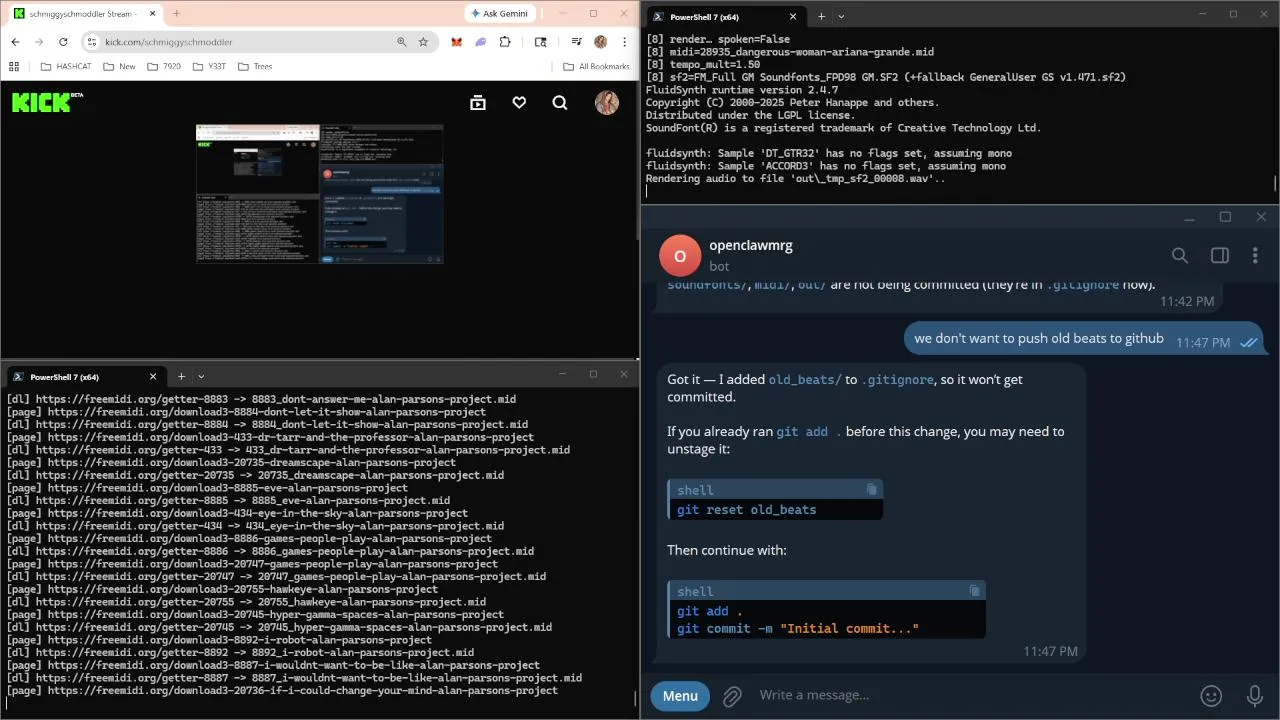Open the purple extension icon in Chrome toolbar
The width and height of the screenshot is (1280, 720).
tap(481, 42)
